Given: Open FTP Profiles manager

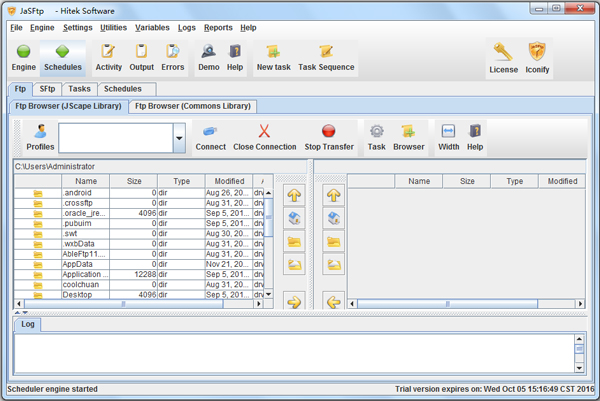Looking at the screenshot, I should (x=40, y=137).
